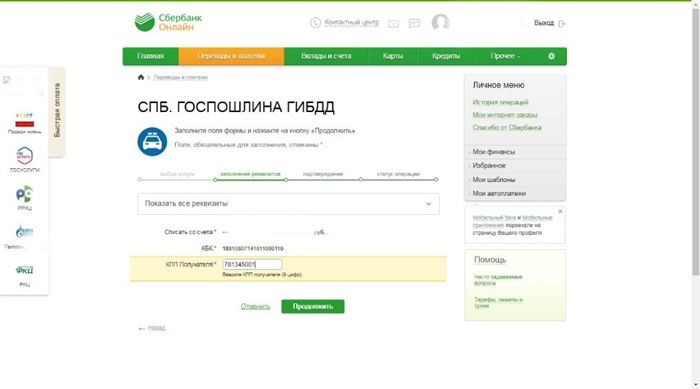
Task: Click the home breadcrumb icon
Action: pos(141,77)
